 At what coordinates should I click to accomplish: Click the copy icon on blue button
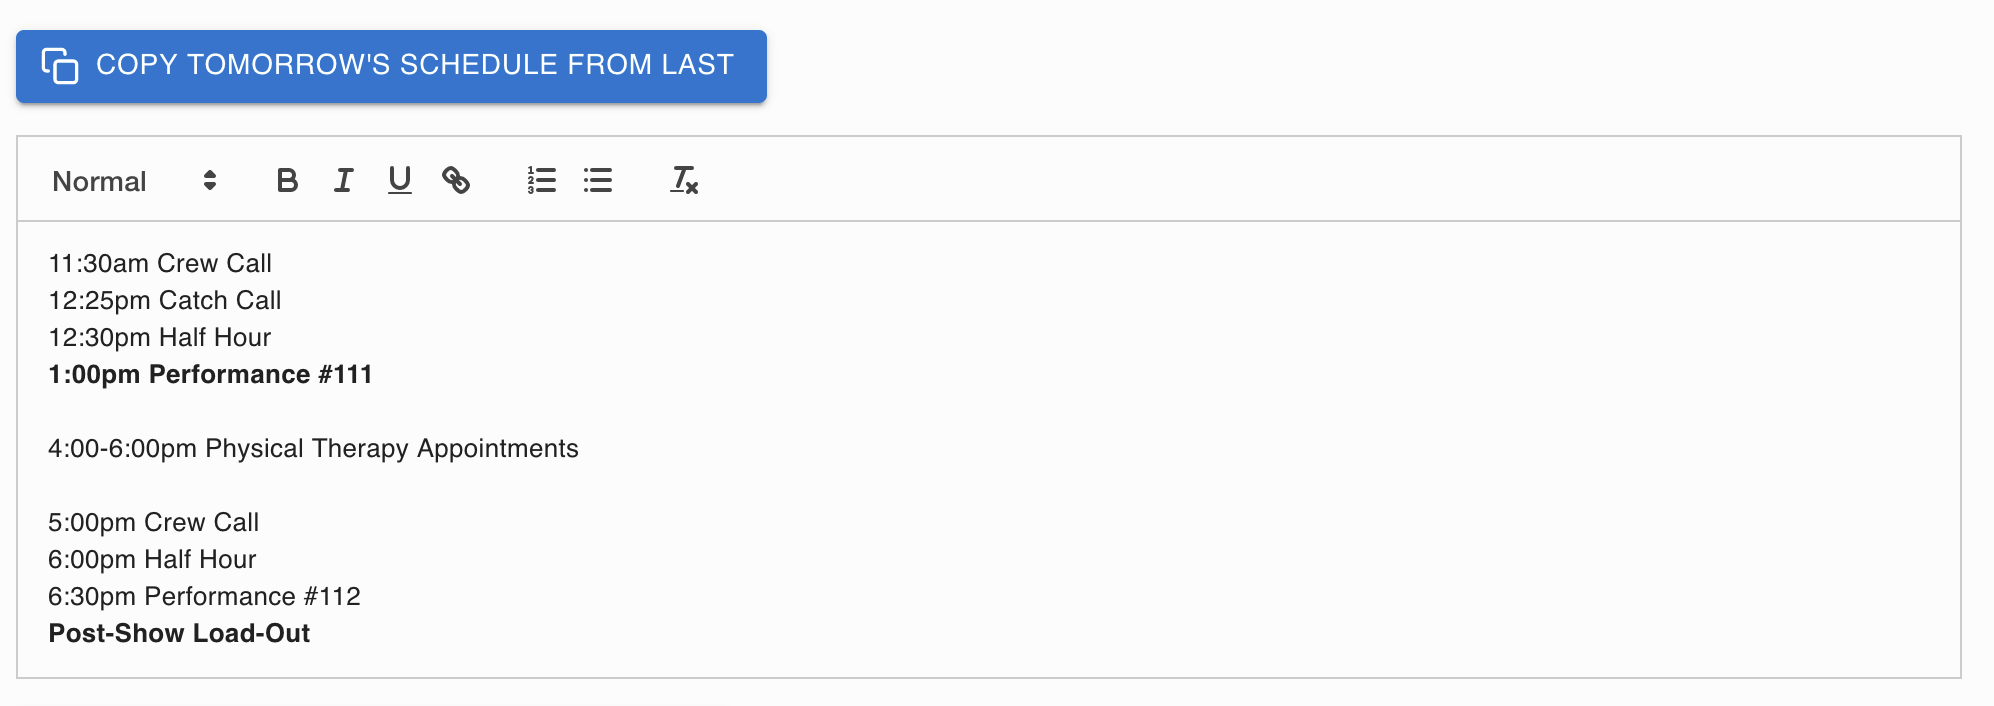point(60,66)
